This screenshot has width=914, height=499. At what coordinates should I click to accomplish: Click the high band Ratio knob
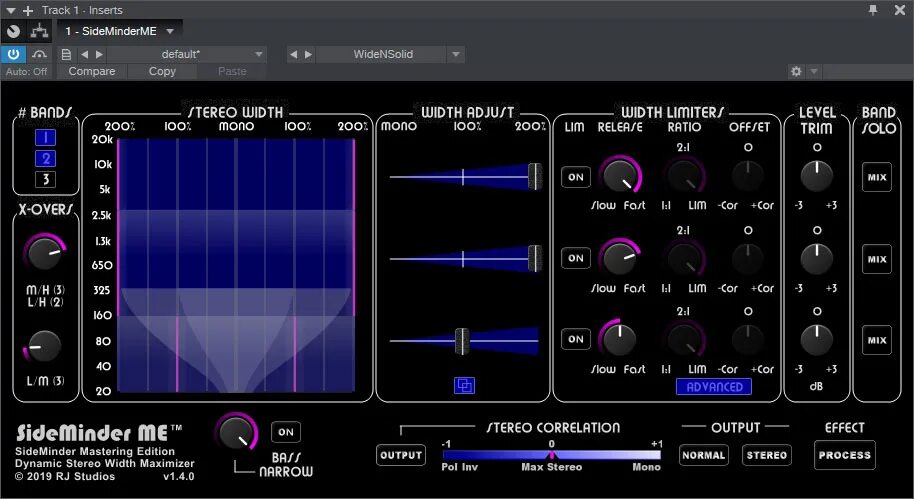tap(685, 175)
